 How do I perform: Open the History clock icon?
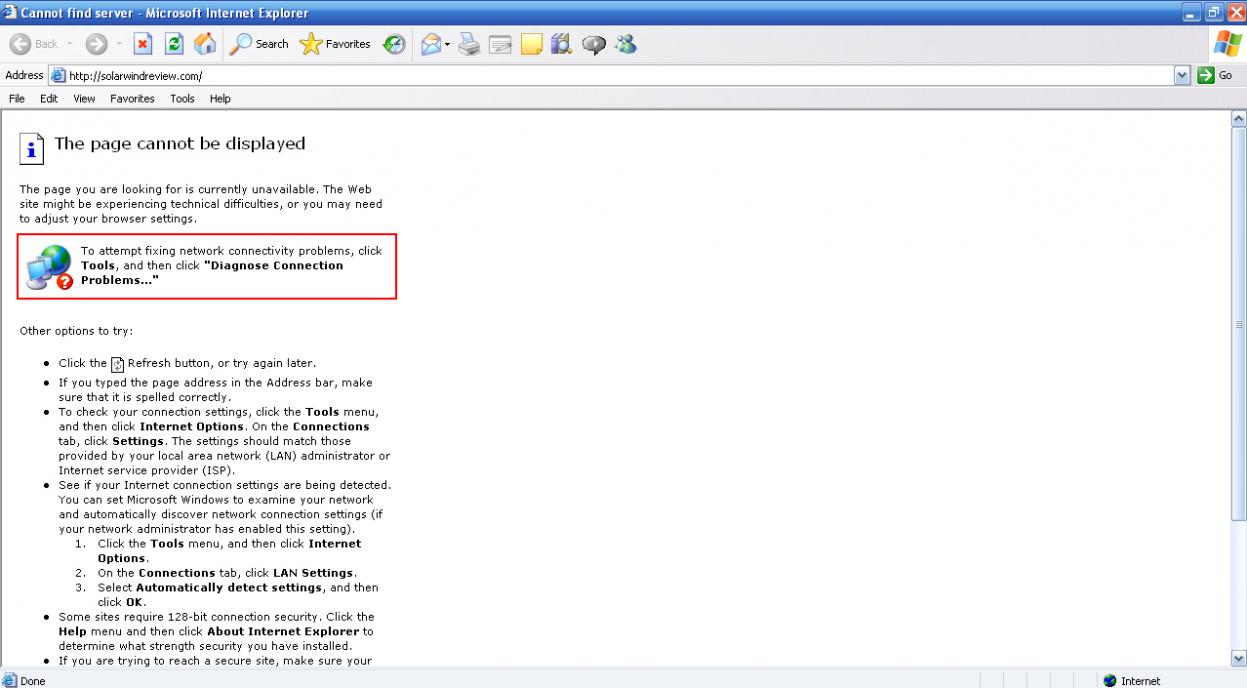[394, 44]
